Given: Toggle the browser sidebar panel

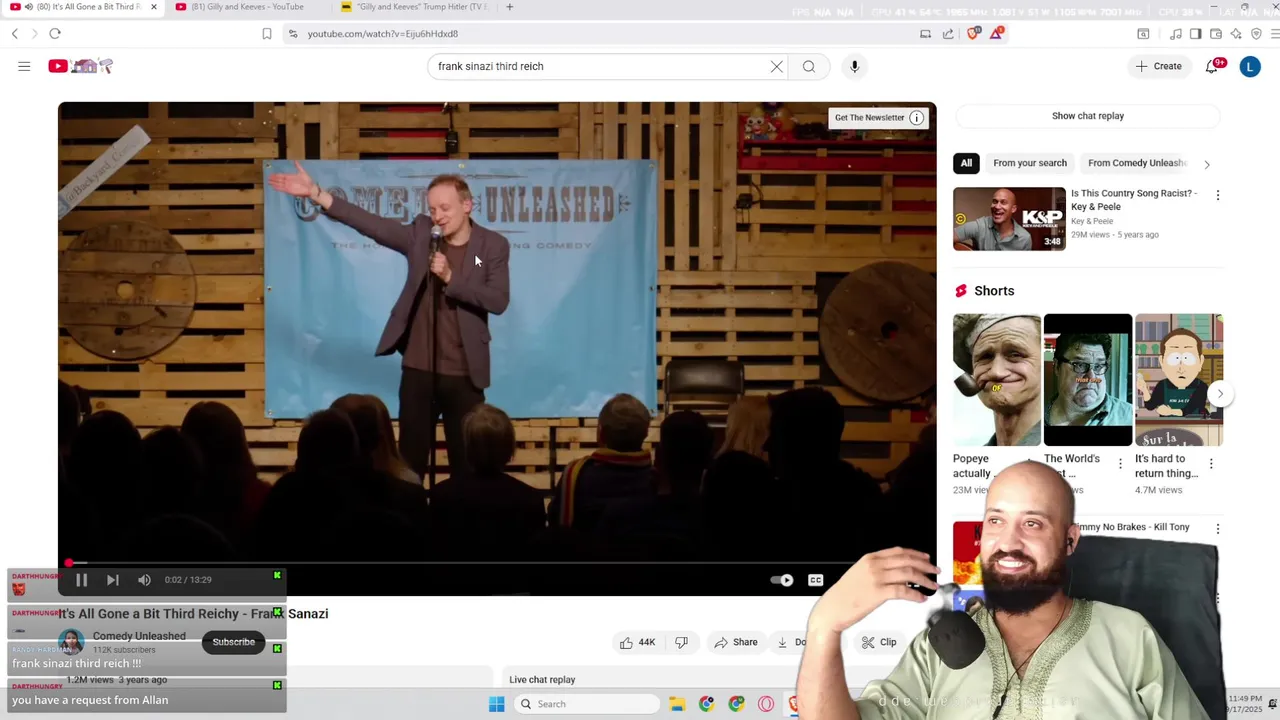Looking at the screenshot, I should pos(1195,34).
